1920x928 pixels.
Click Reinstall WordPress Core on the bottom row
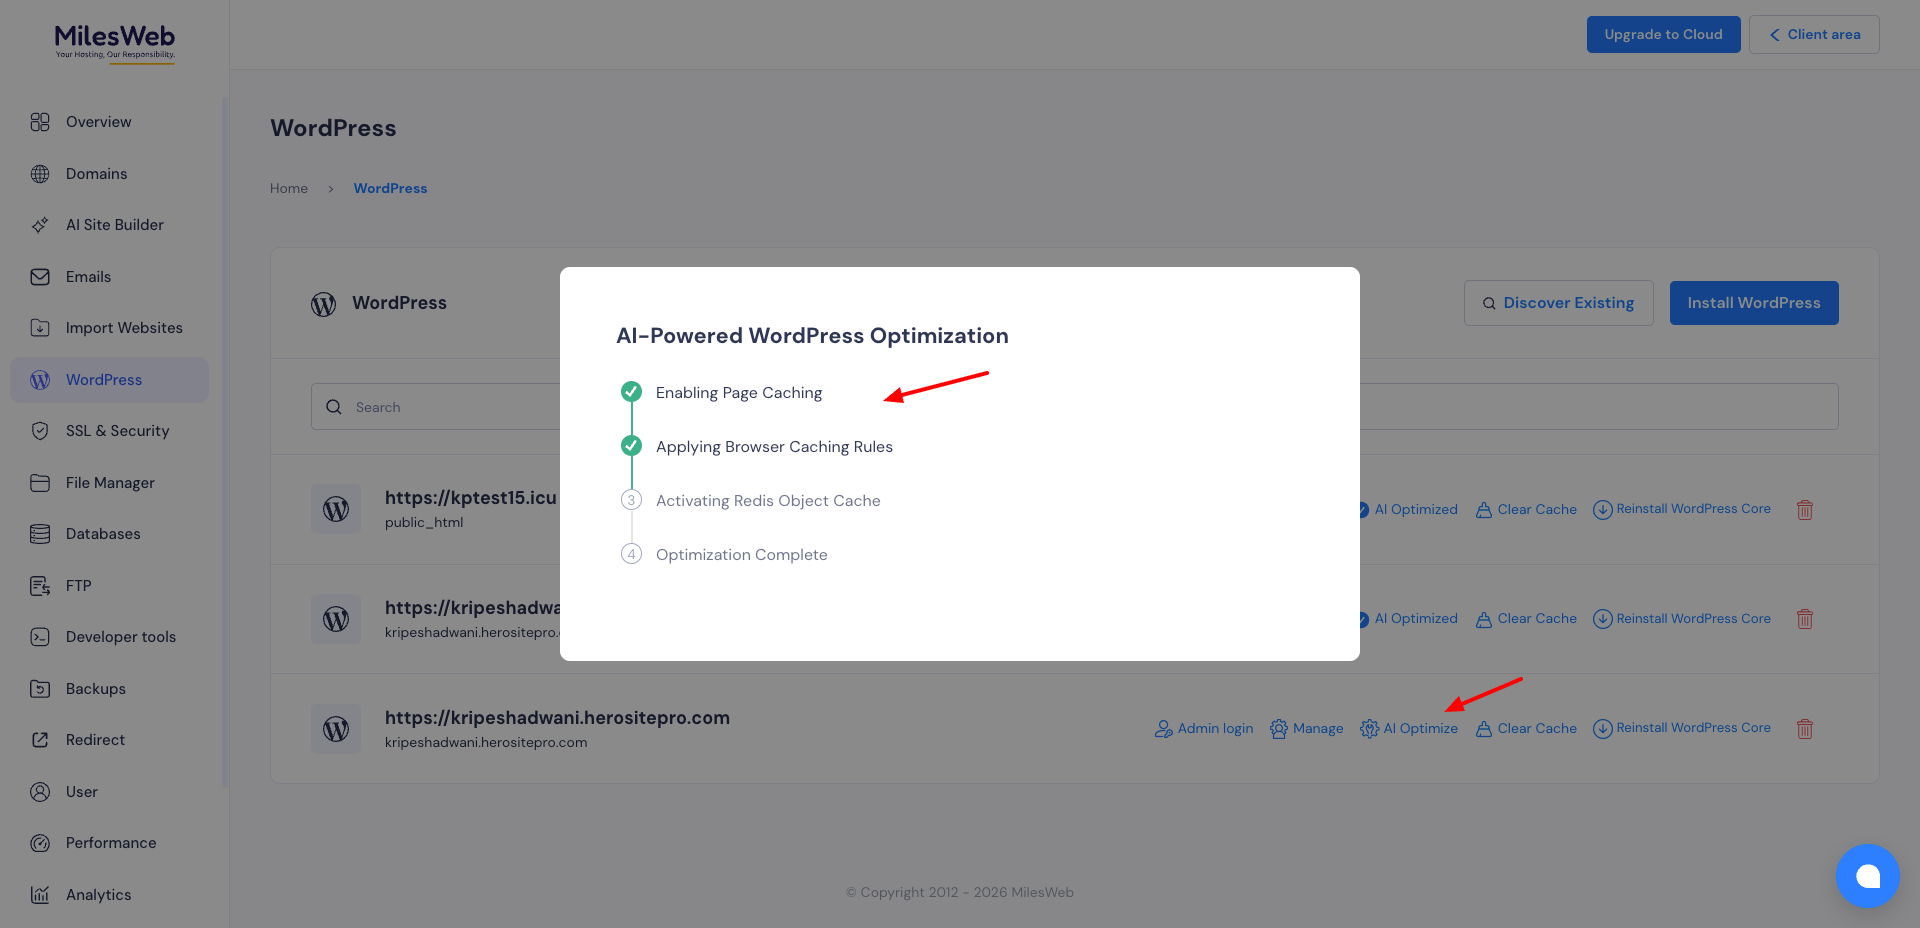(1682, 729)
